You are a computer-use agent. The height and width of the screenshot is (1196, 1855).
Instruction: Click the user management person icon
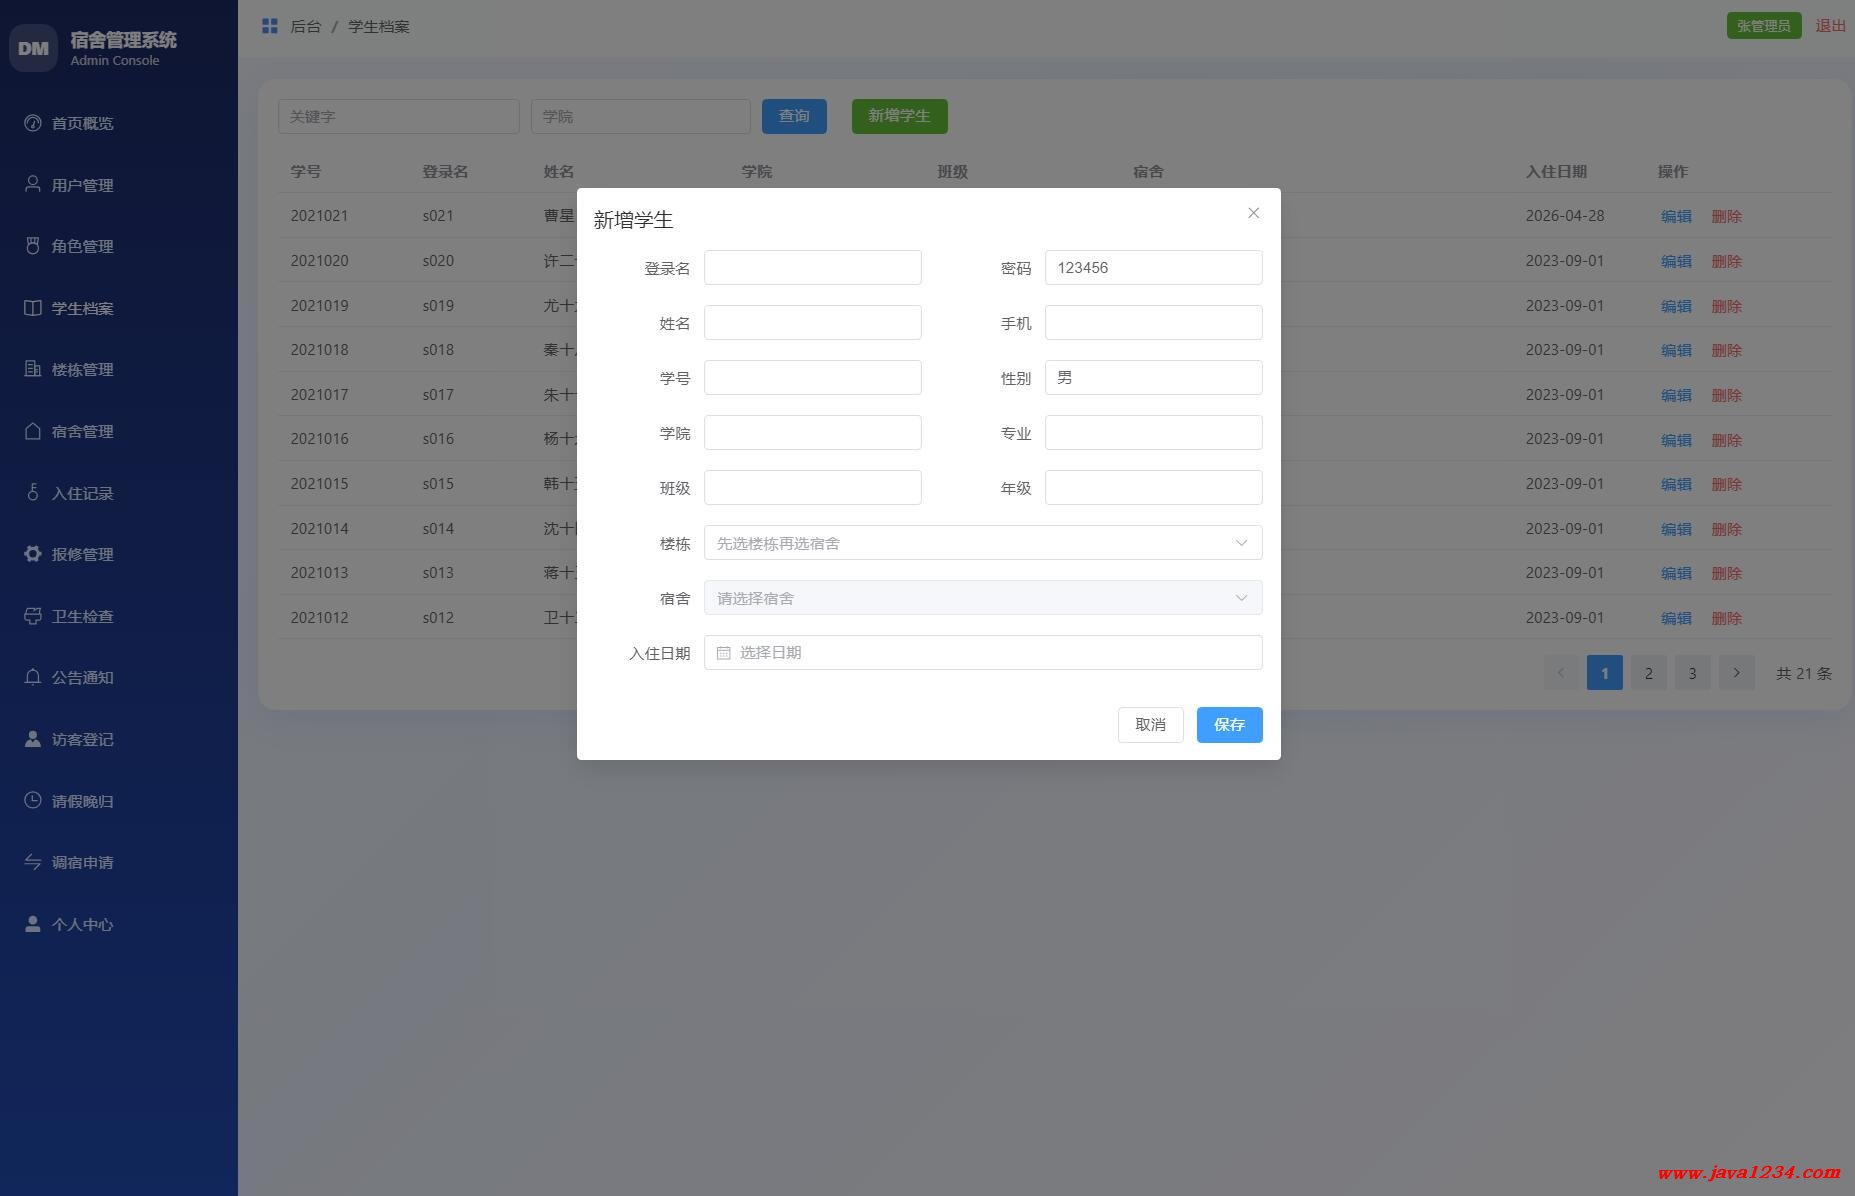(x=33, y=184)
